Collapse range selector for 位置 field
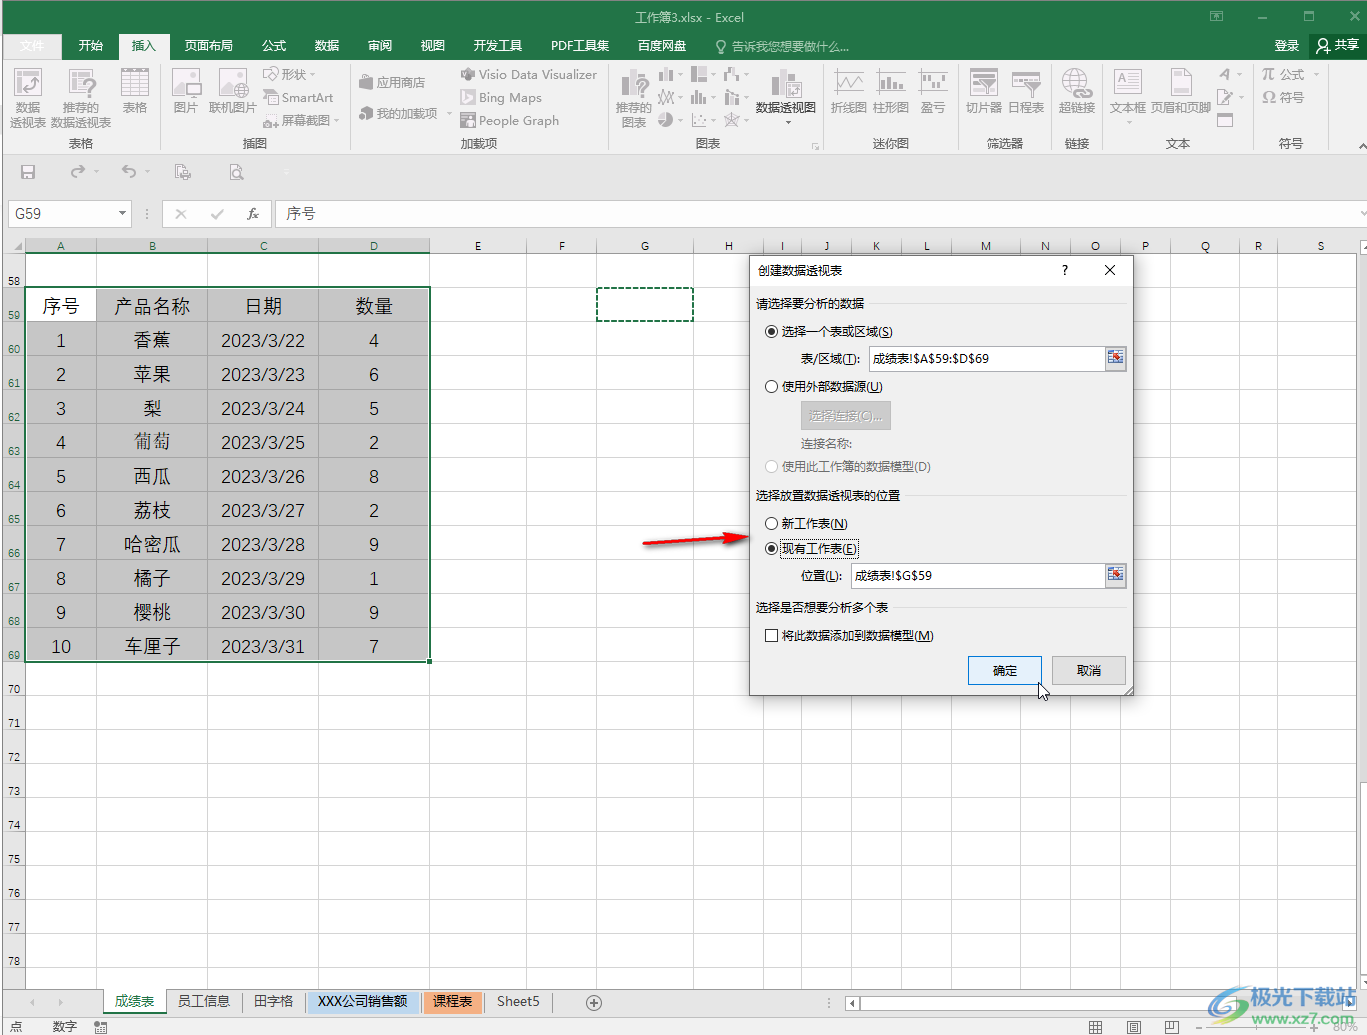Screen dimensions: 1367x1035 click(x=1115, y=575)
